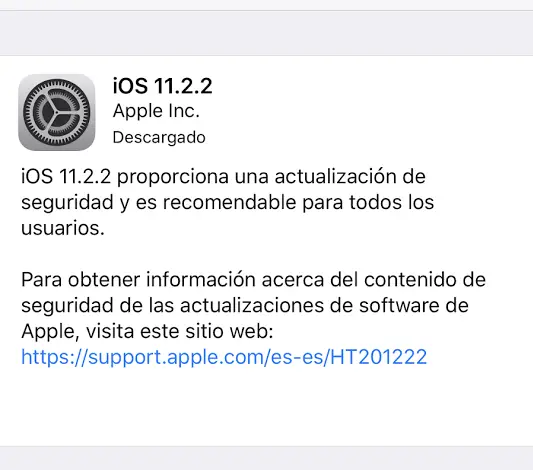
Task: Click the gray section below the update details
Action: click(266, 458)
